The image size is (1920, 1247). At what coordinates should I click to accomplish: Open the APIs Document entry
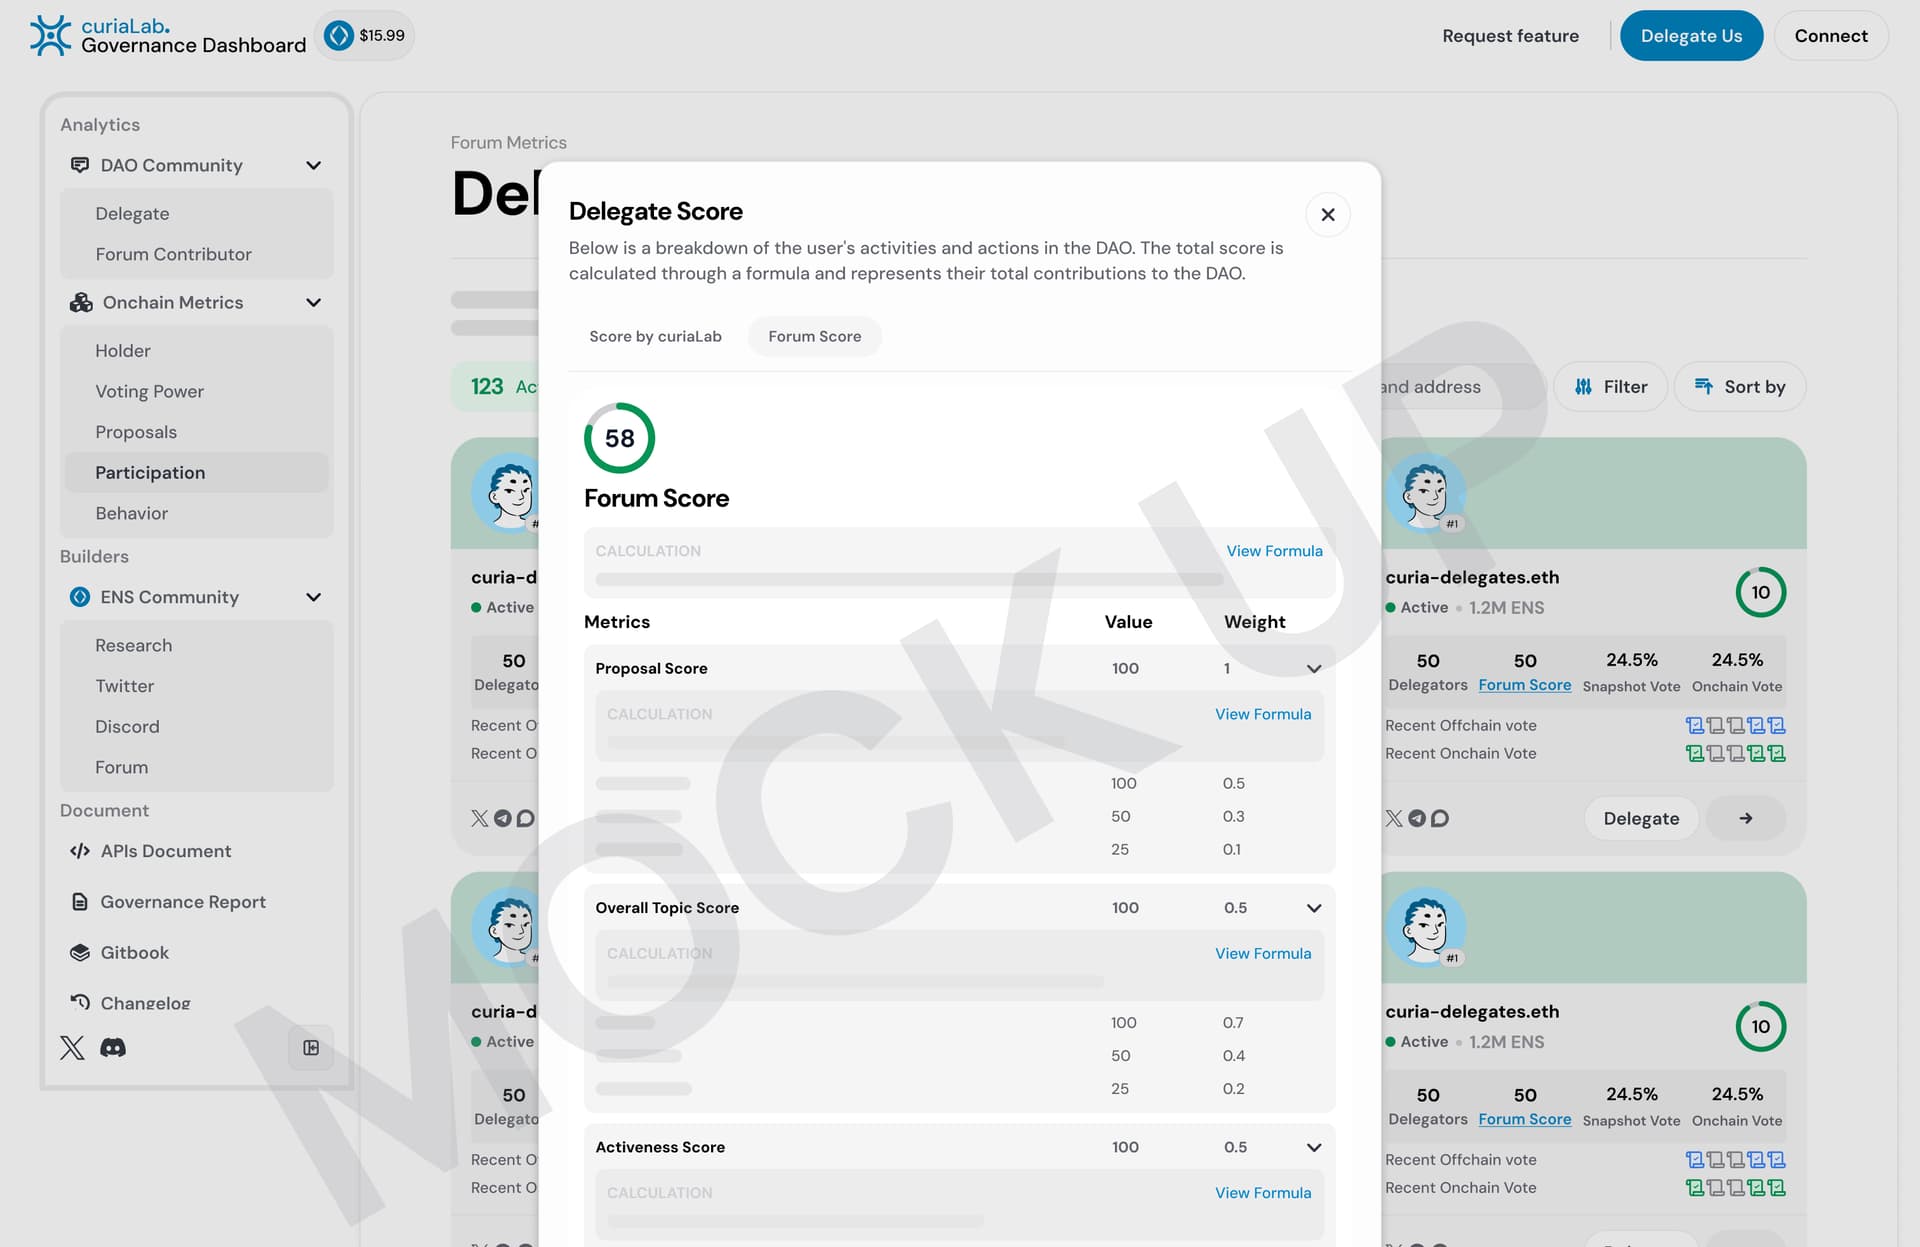coord(166,851)
